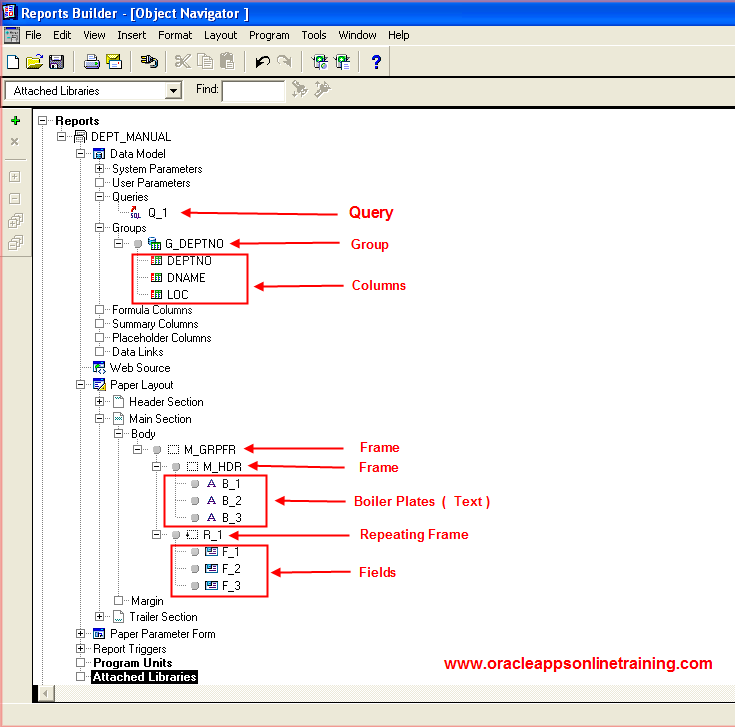Open the Program menu
735x727 pixels.
pyautogui.click(x=269, y=35)
